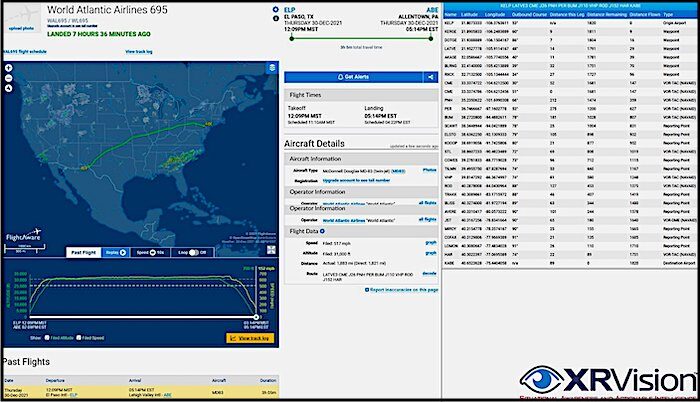Viewport: 700px width, 402px height.
Task: Open the map layers selector
Action: click(272, 68)
